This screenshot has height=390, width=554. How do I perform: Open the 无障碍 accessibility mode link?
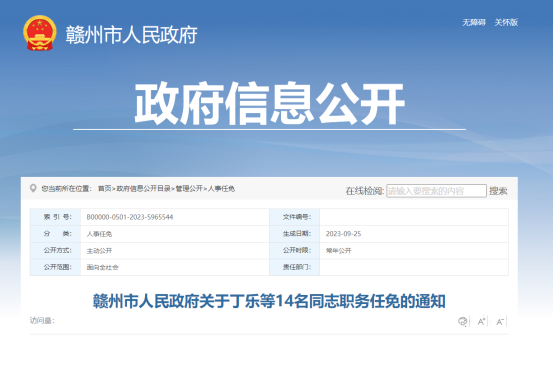474,23
